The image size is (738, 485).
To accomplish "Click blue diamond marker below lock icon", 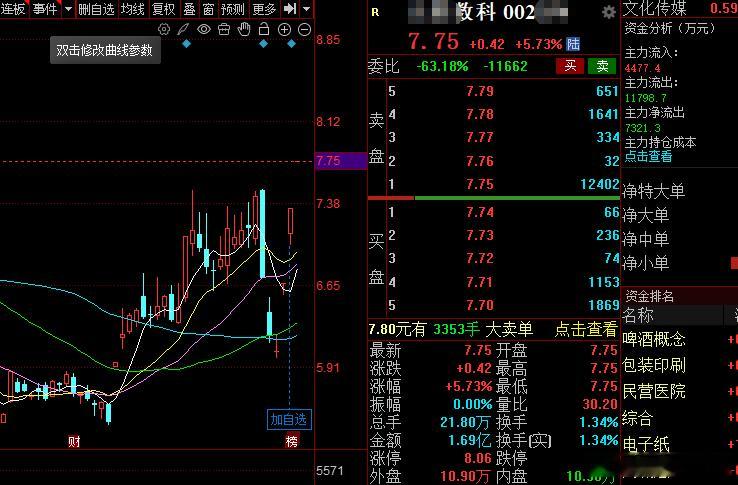I will tap(264, 44).
